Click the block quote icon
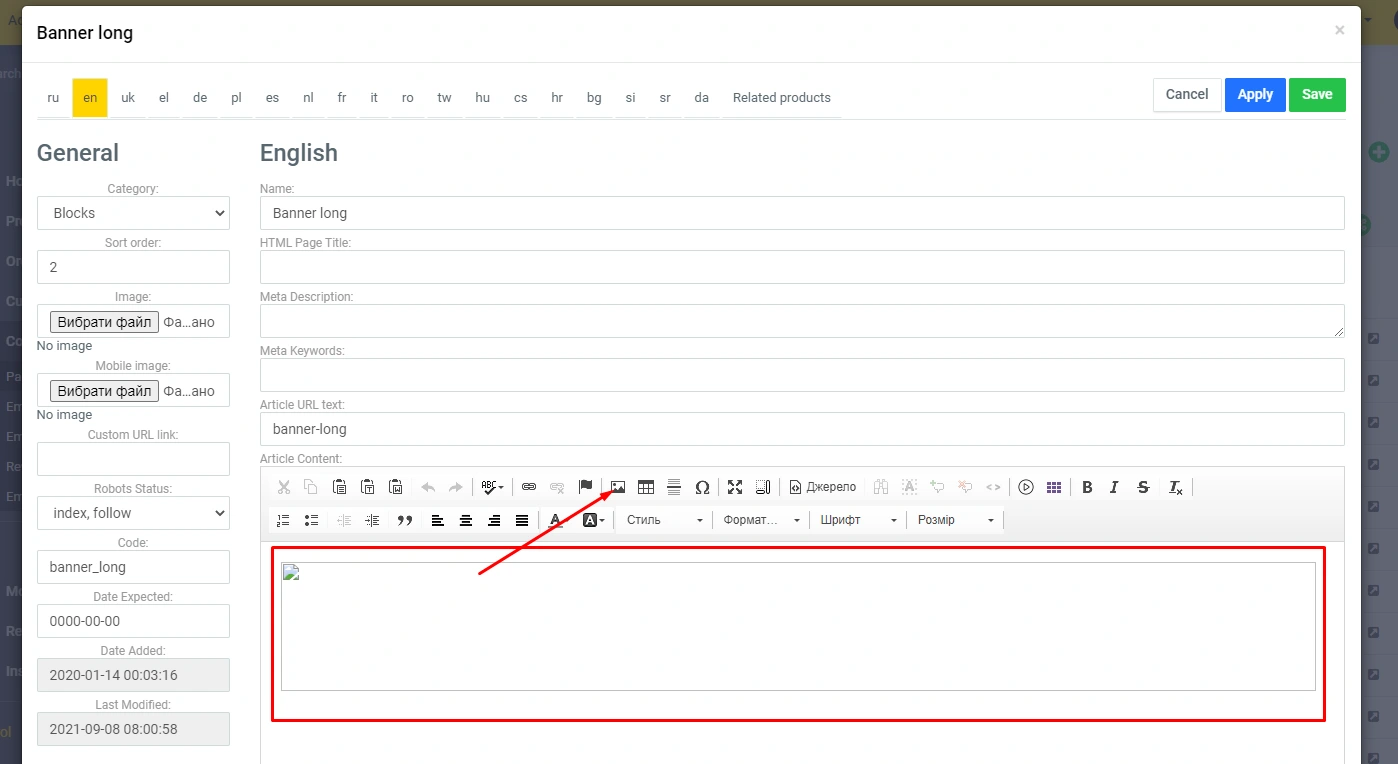The width and height of the screenshot is (1398, 764). 405,520
